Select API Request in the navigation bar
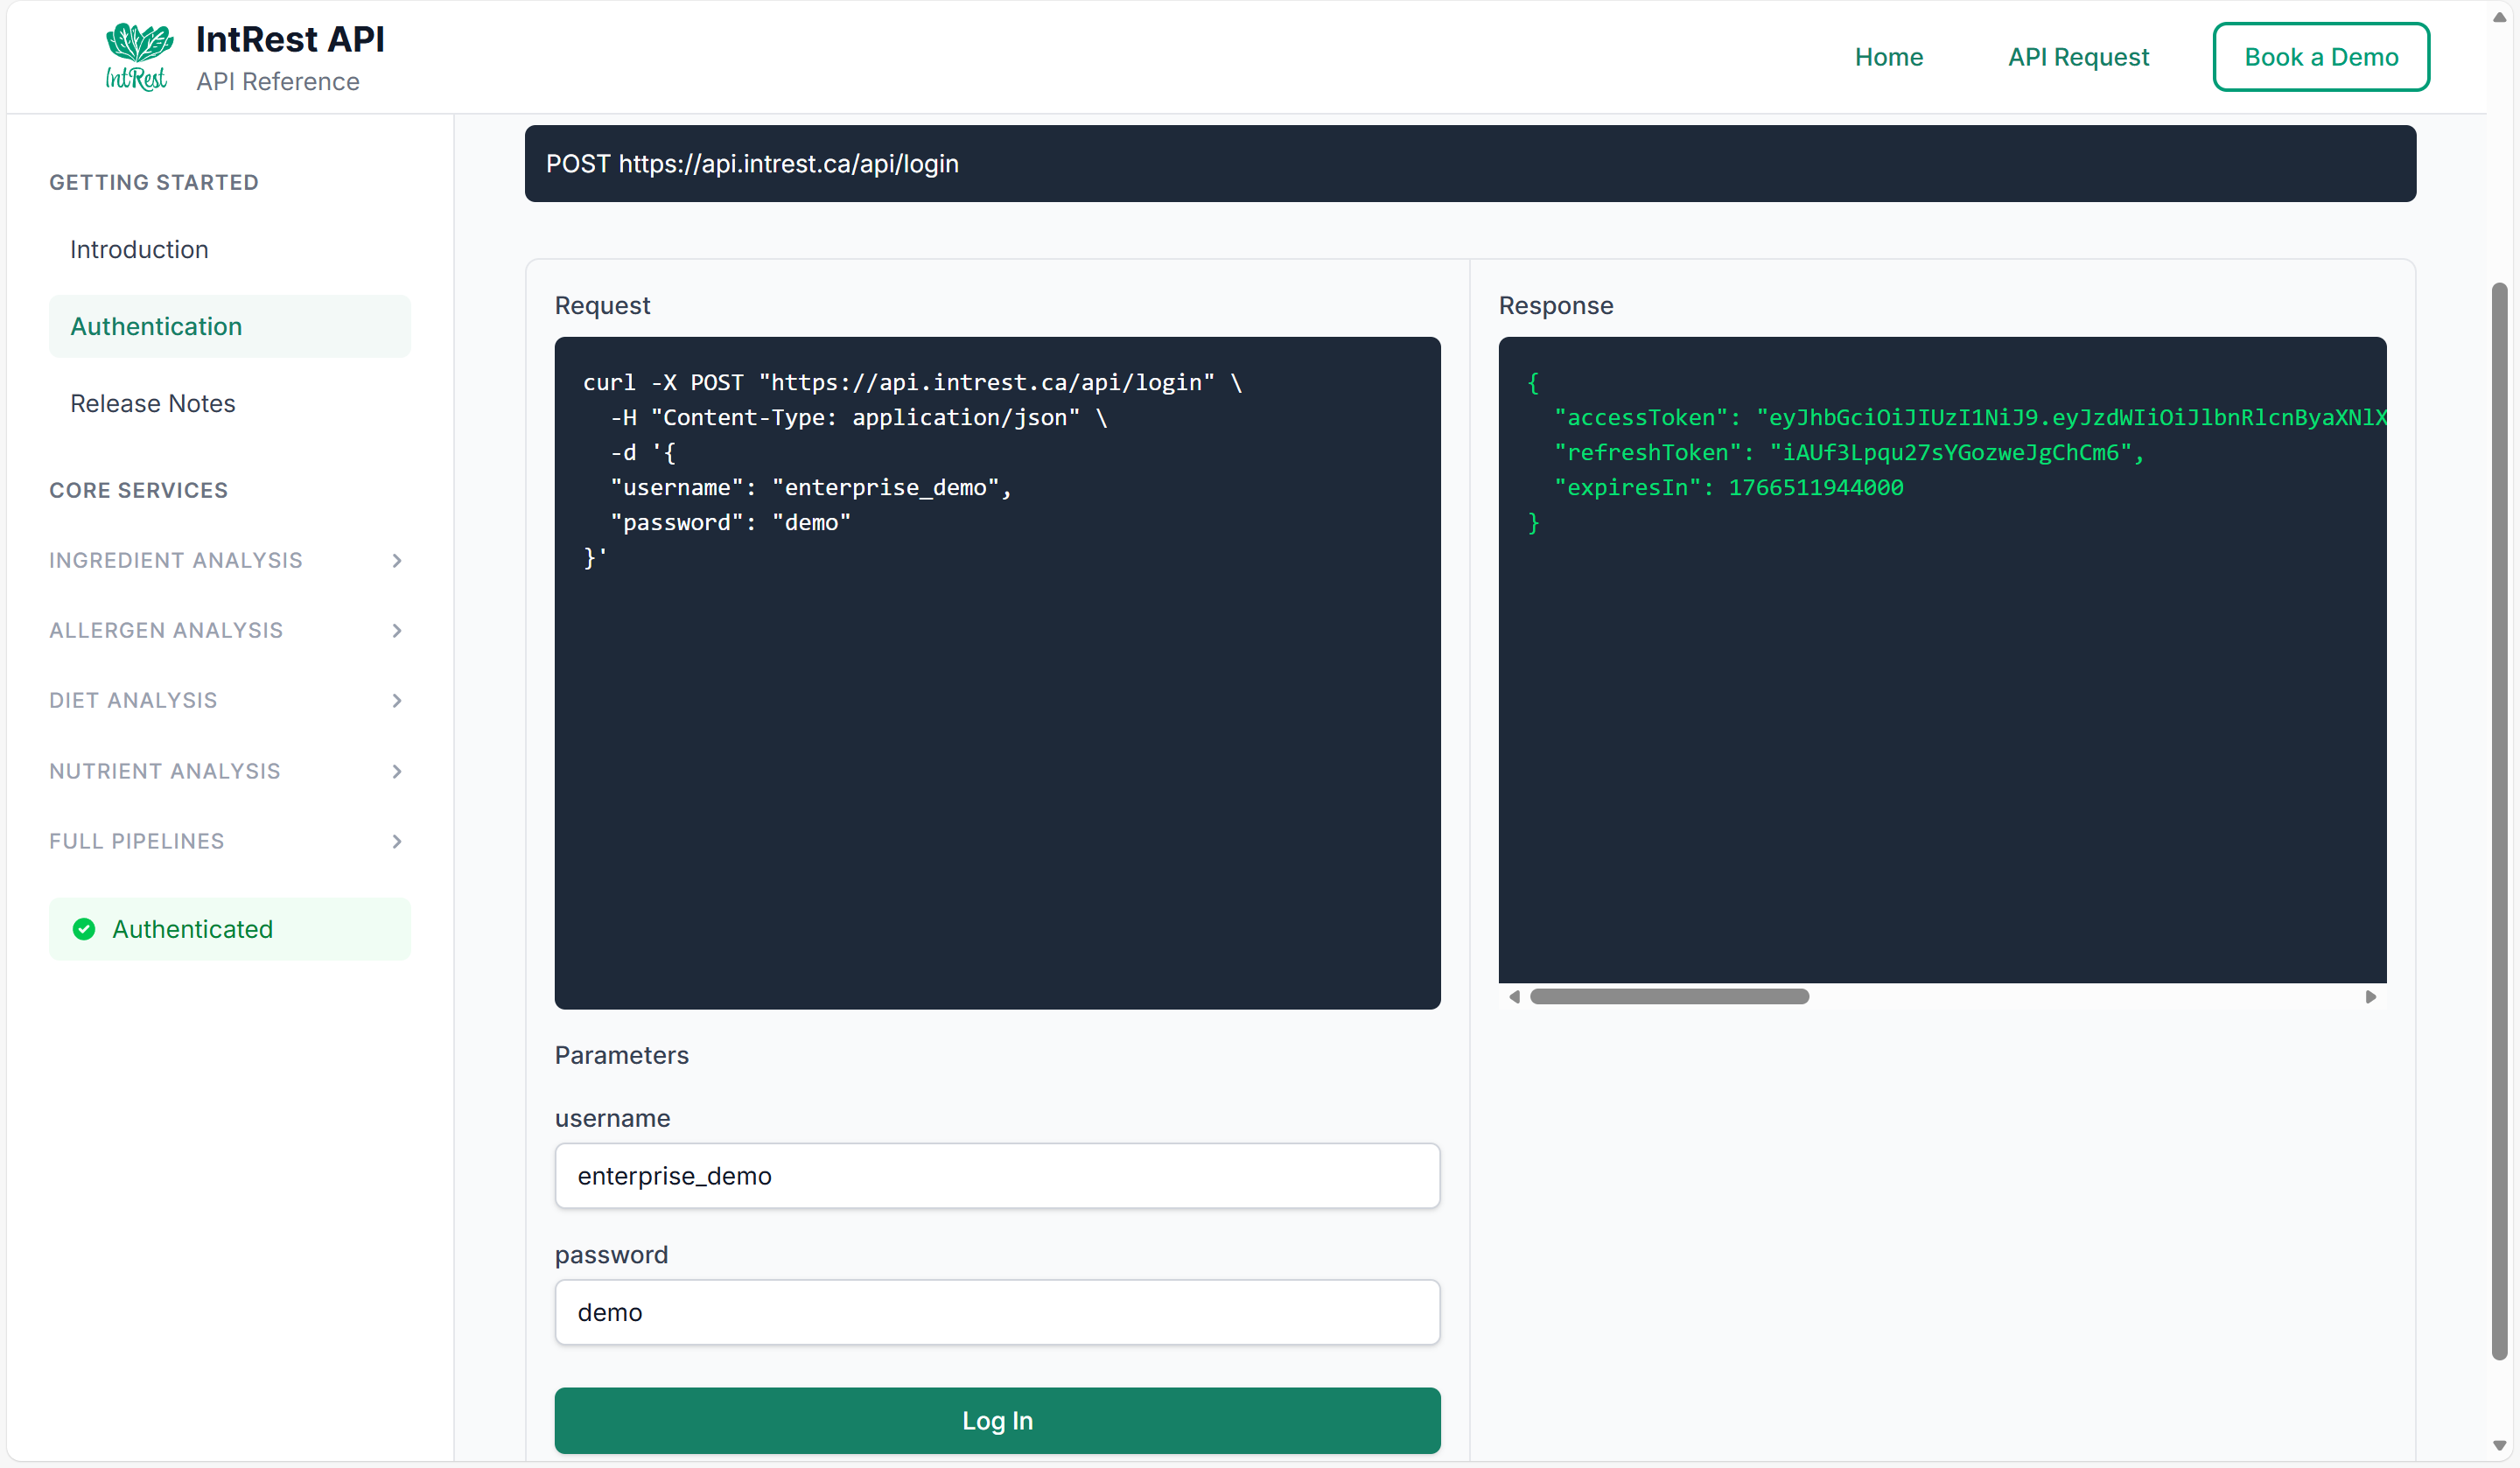Image resolution: width=2520 pixels, height=1468 pixels. click(2078, 56)
